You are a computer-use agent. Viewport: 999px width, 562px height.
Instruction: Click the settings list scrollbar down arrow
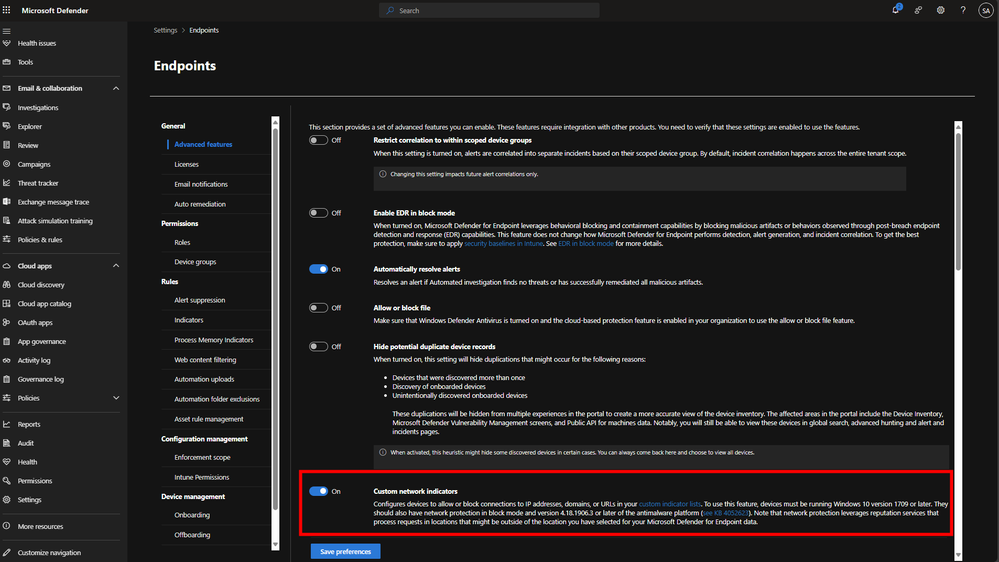pyautogui.click(x=275, y=545)
